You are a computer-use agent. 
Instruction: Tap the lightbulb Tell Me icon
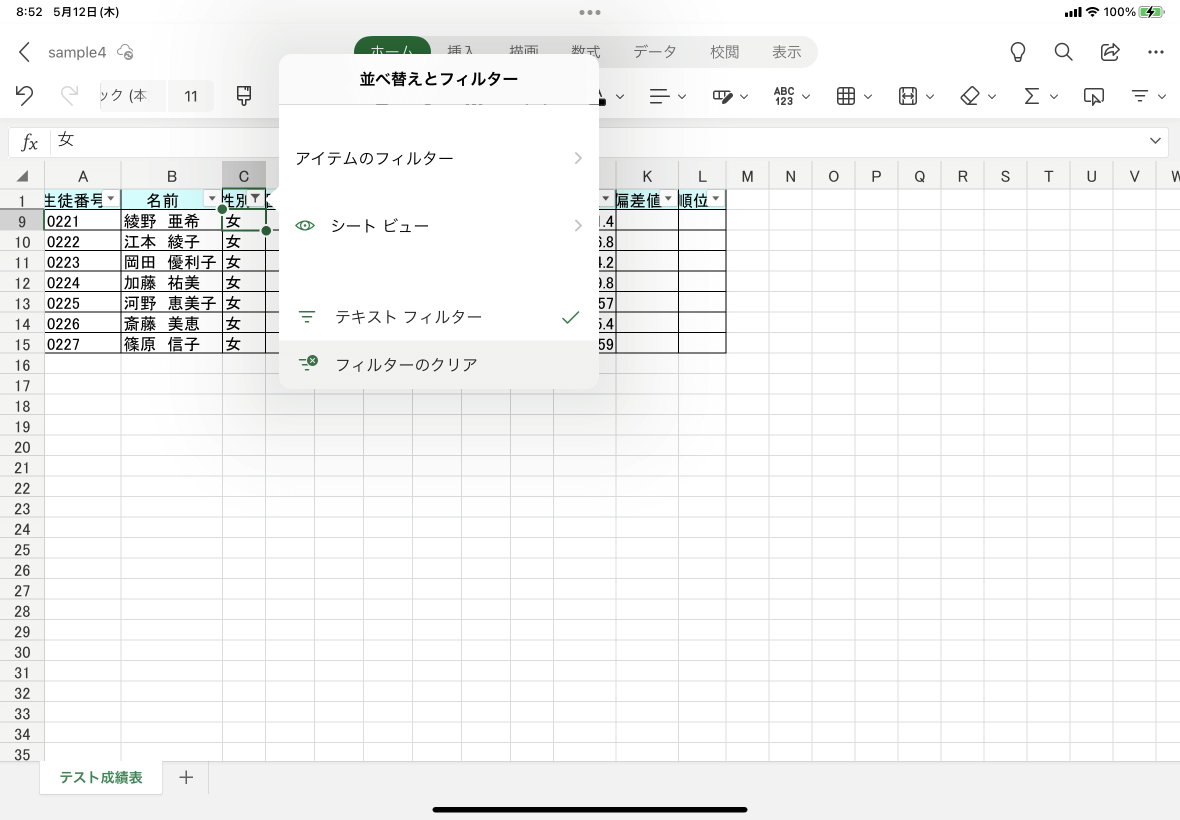coord(1018,52)
